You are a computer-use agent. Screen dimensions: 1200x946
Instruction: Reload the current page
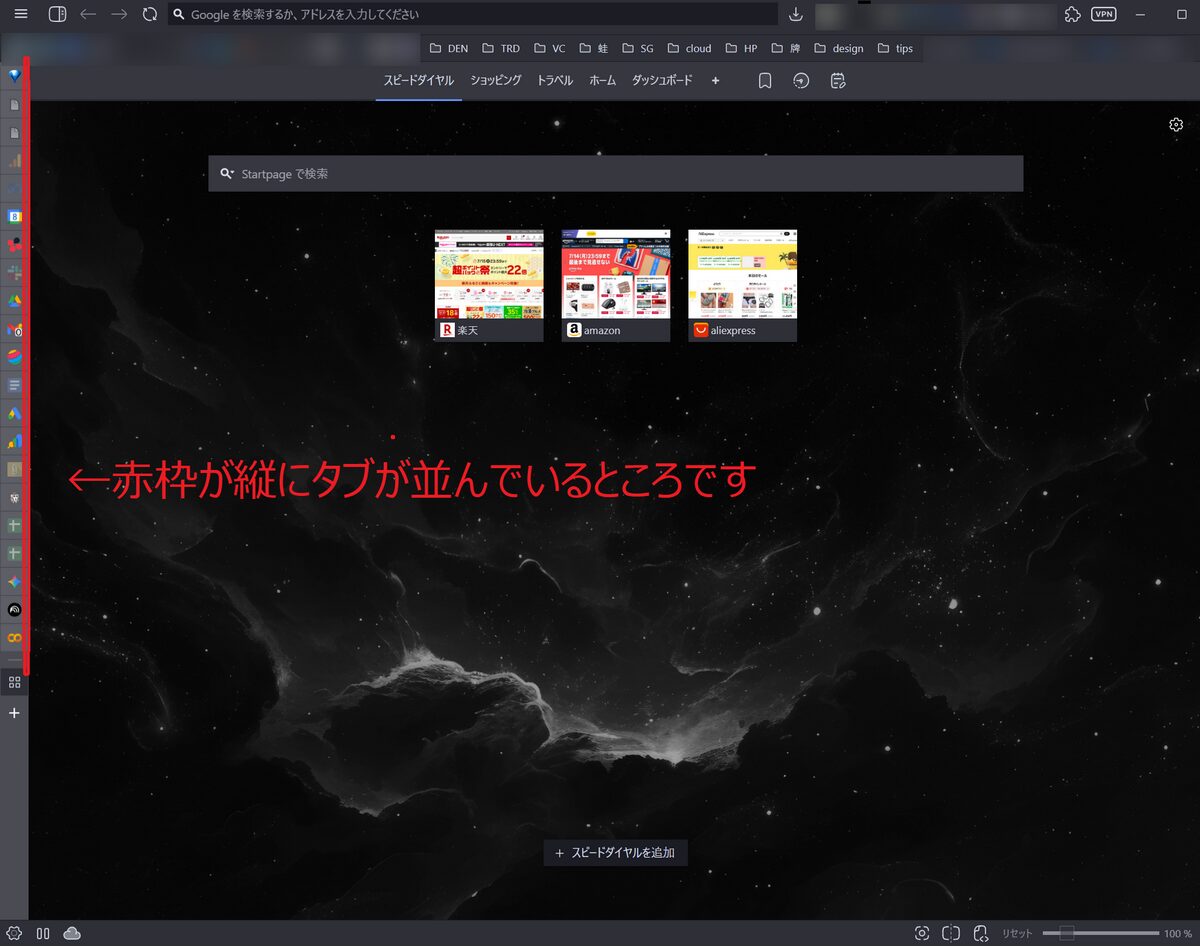pyautogui.click(x=150, y=15)
